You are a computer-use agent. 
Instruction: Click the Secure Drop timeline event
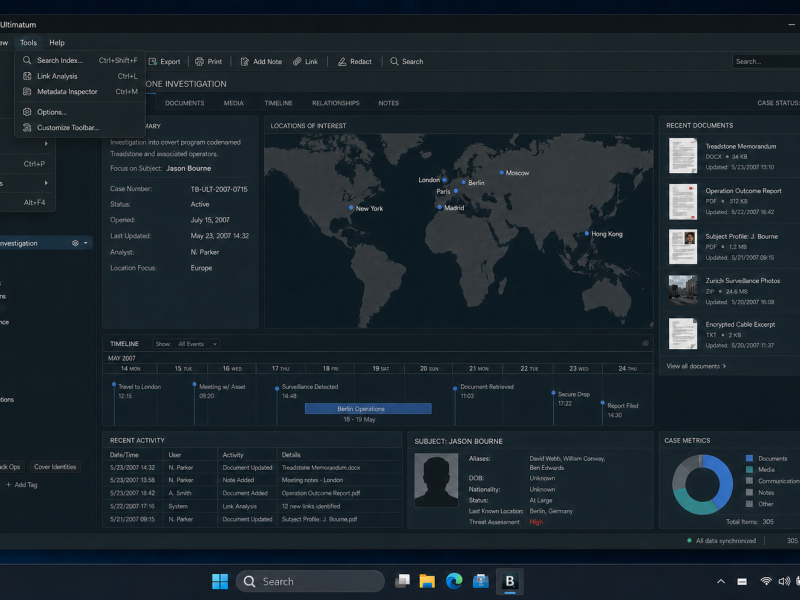coord(573,398)
